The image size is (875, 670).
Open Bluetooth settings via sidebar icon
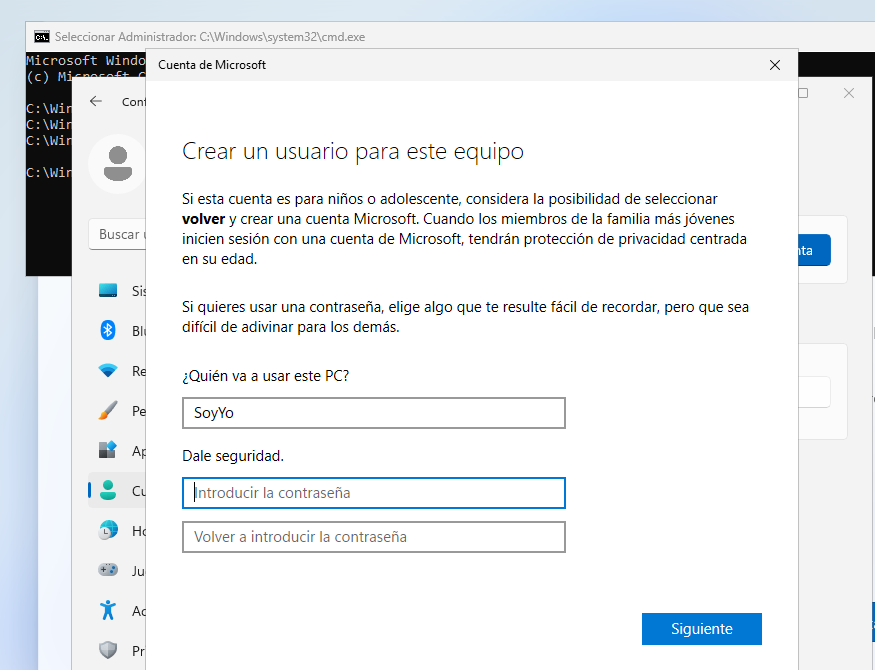108,331
